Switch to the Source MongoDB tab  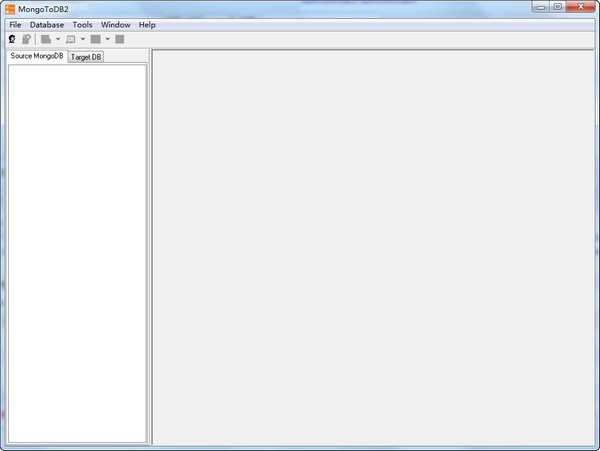point(37,56)
